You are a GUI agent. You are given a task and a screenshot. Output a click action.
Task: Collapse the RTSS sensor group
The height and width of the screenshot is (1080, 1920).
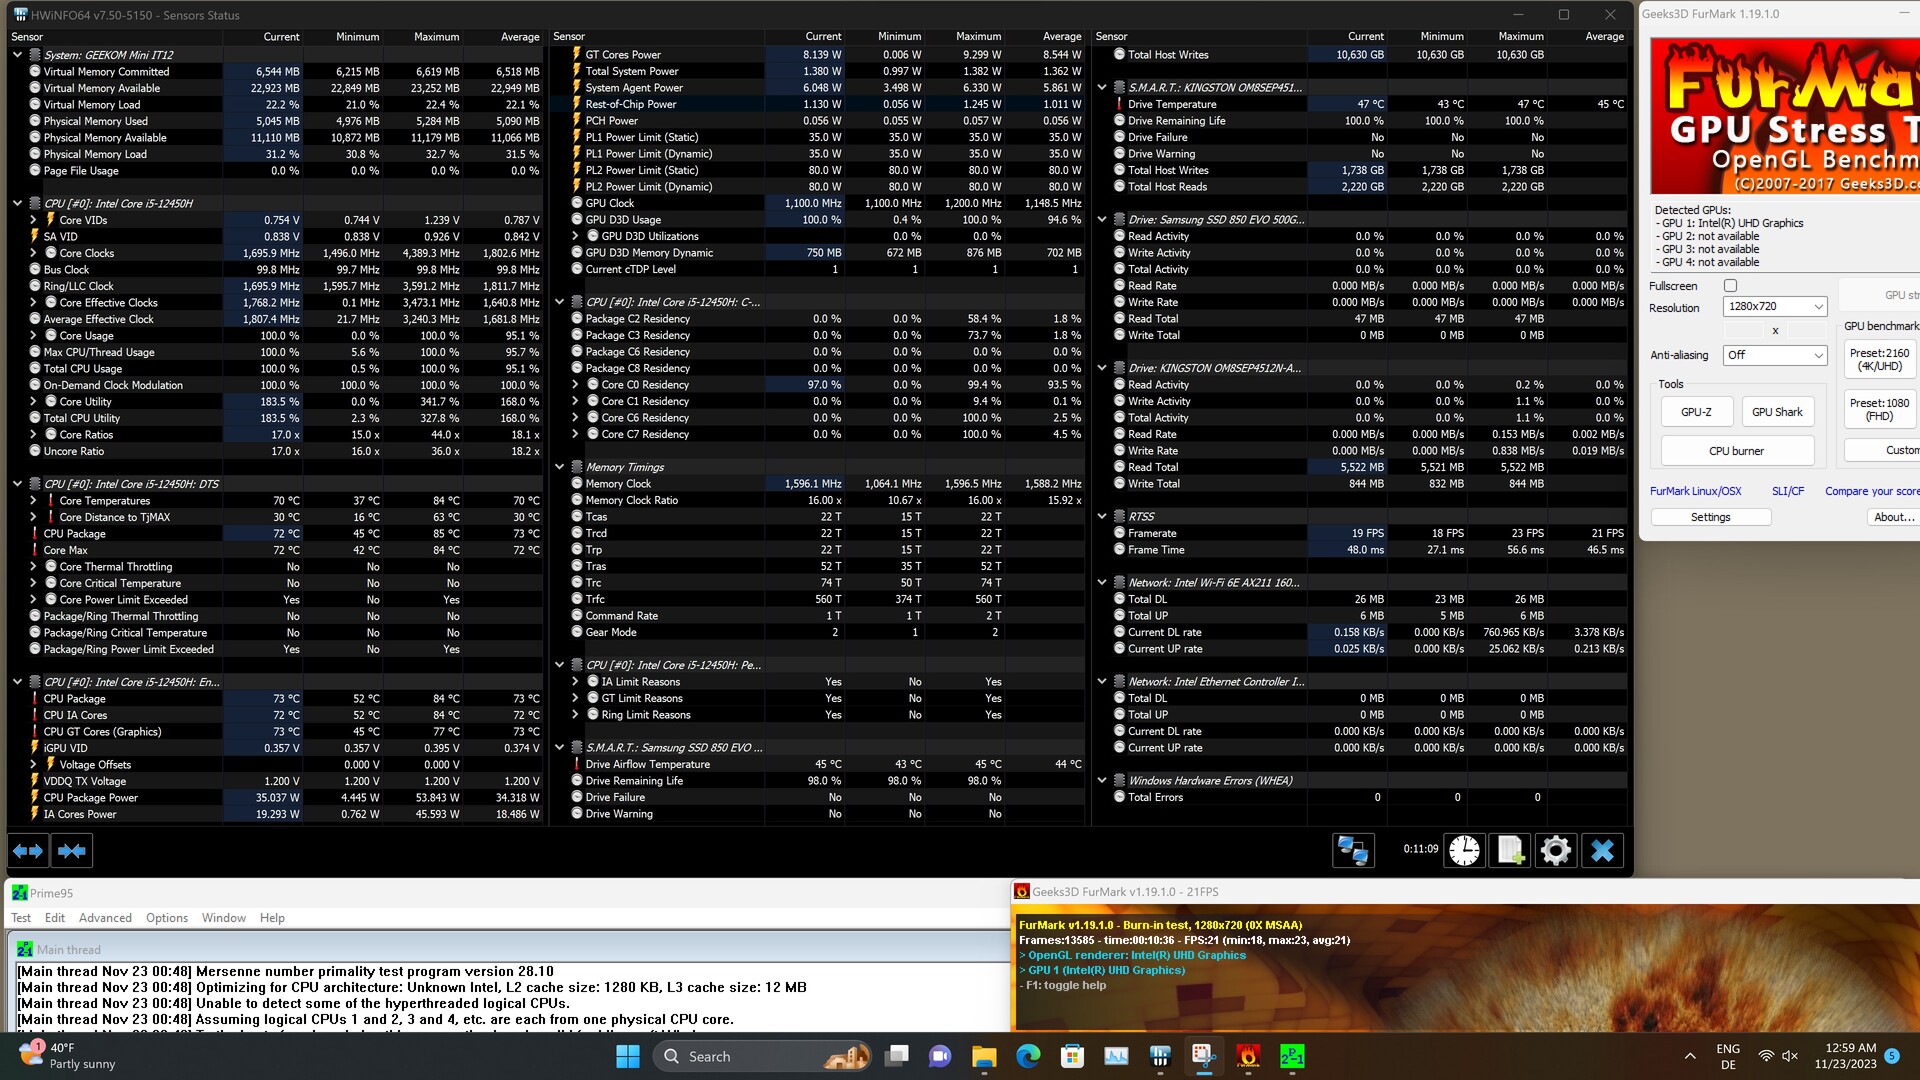1102,517
